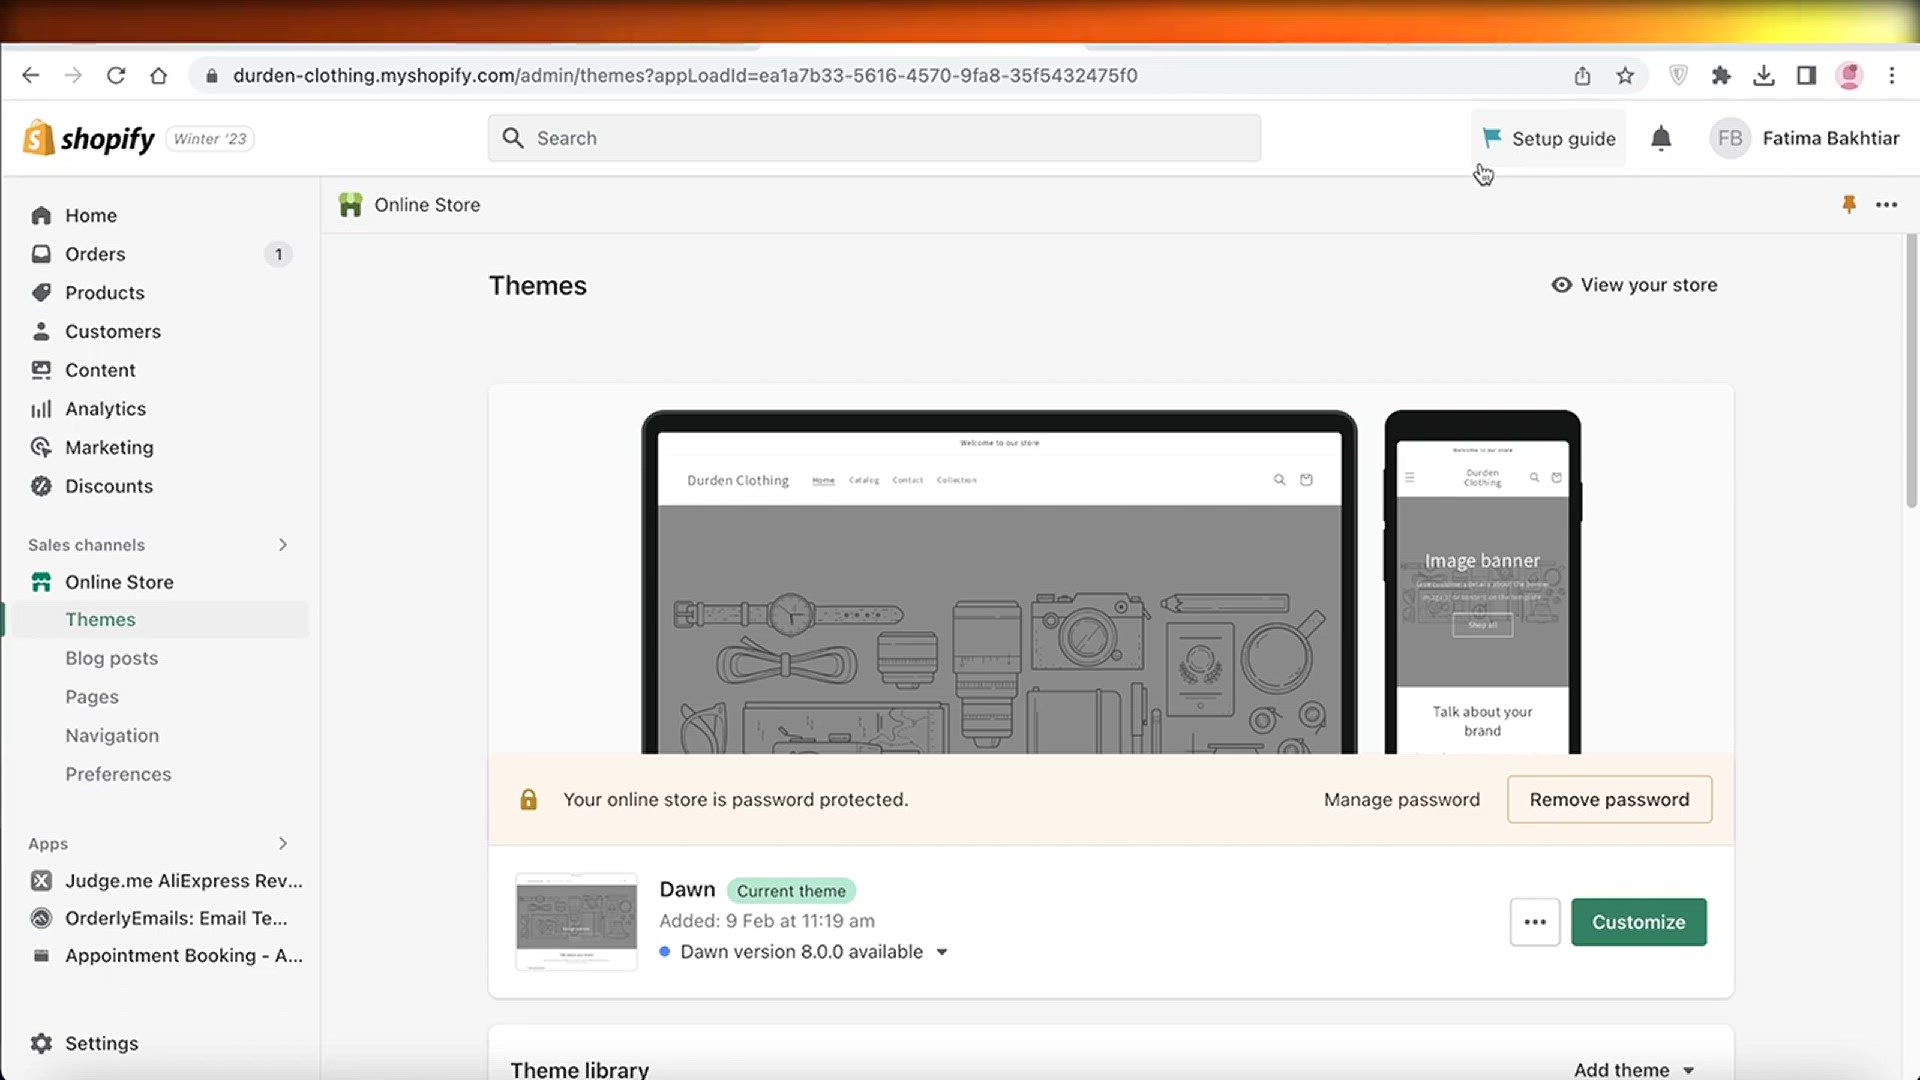Click View your store link

tap(1634, 285)
